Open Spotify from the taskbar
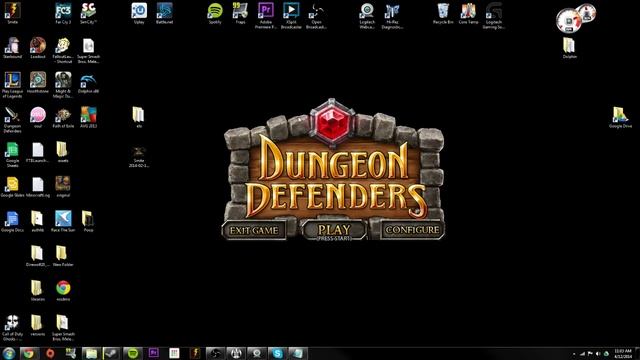Screen dimensions: 640x360 click(x=132, y=353)
